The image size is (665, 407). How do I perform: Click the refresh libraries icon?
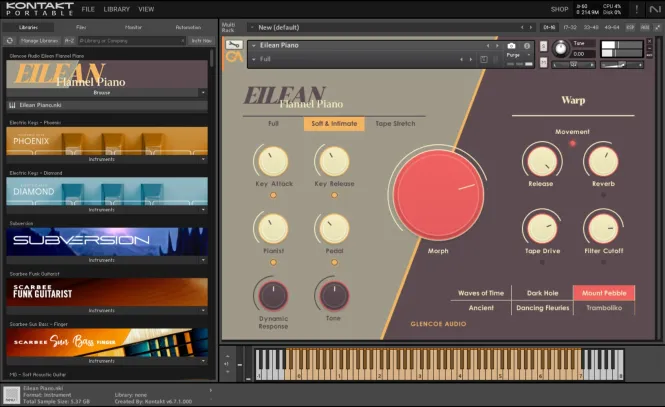10,41
